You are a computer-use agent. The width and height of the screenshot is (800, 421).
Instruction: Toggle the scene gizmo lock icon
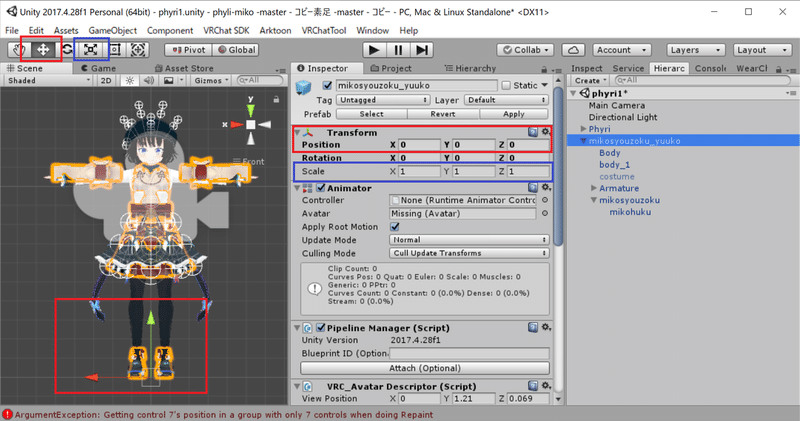coord(276,100)
